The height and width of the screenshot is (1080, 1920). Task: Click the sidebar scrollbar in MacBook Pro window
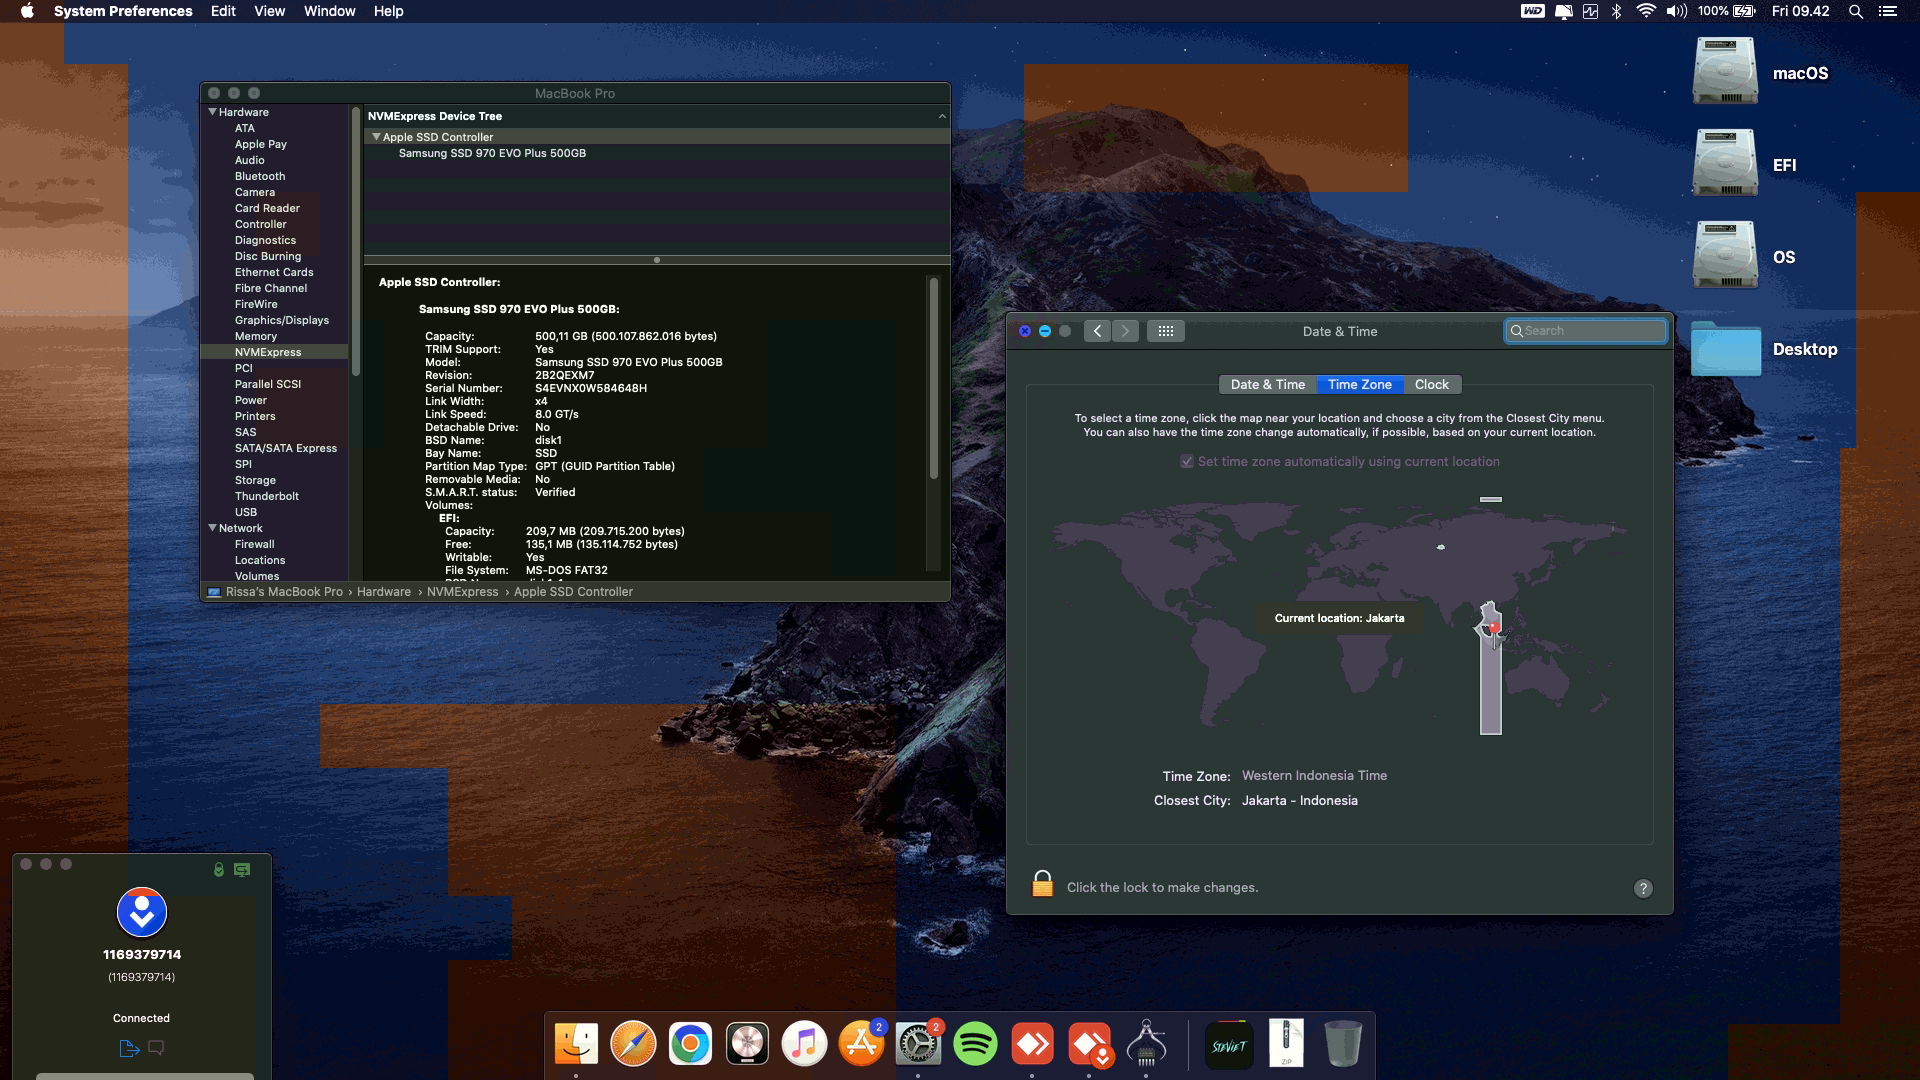[x=355, y=240]
